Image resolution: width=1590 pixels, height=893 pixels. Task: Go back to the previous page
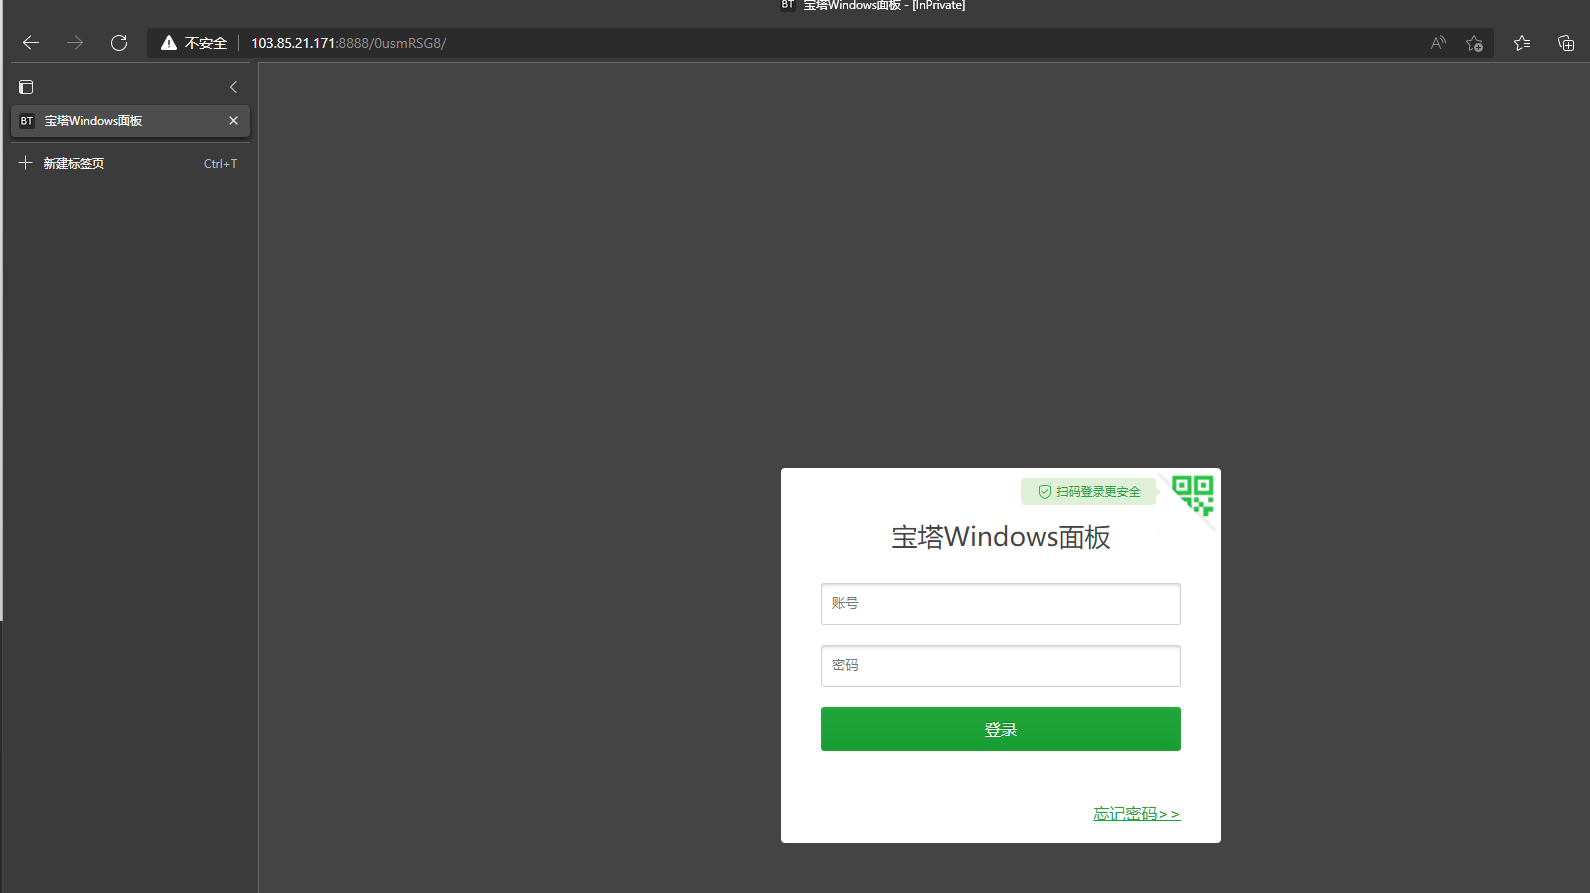[31, 43]
